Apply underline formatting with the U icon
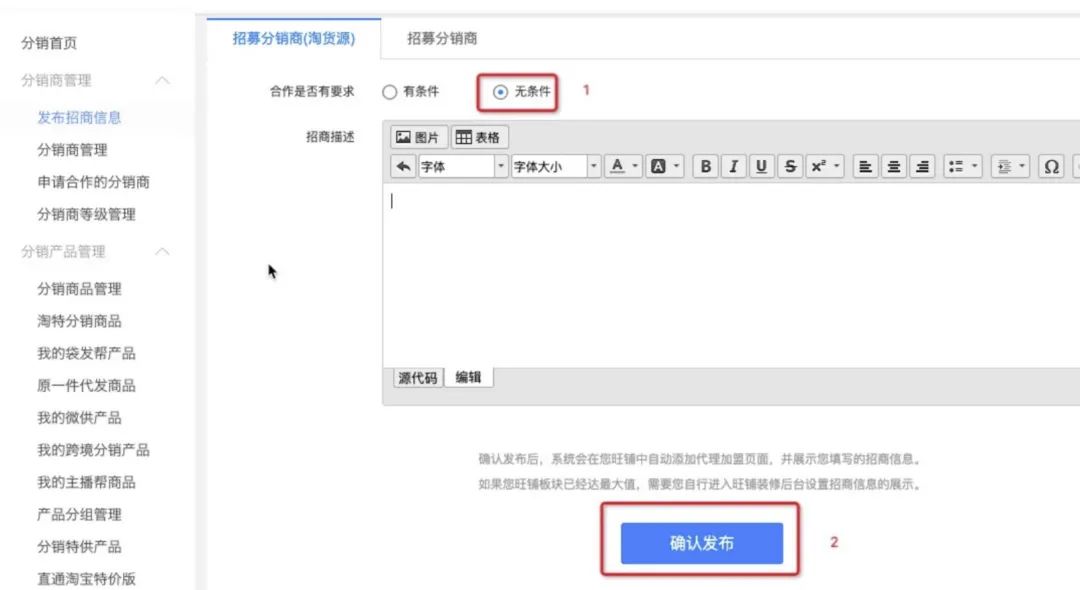The image size is (1080, 590). pyautogui.click(x=763, y=166)
